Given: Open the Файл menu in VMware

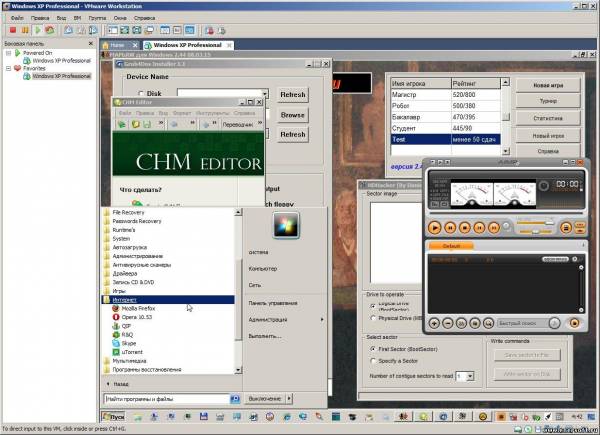Looking at the screenshot, I should [x=17, y=18].
